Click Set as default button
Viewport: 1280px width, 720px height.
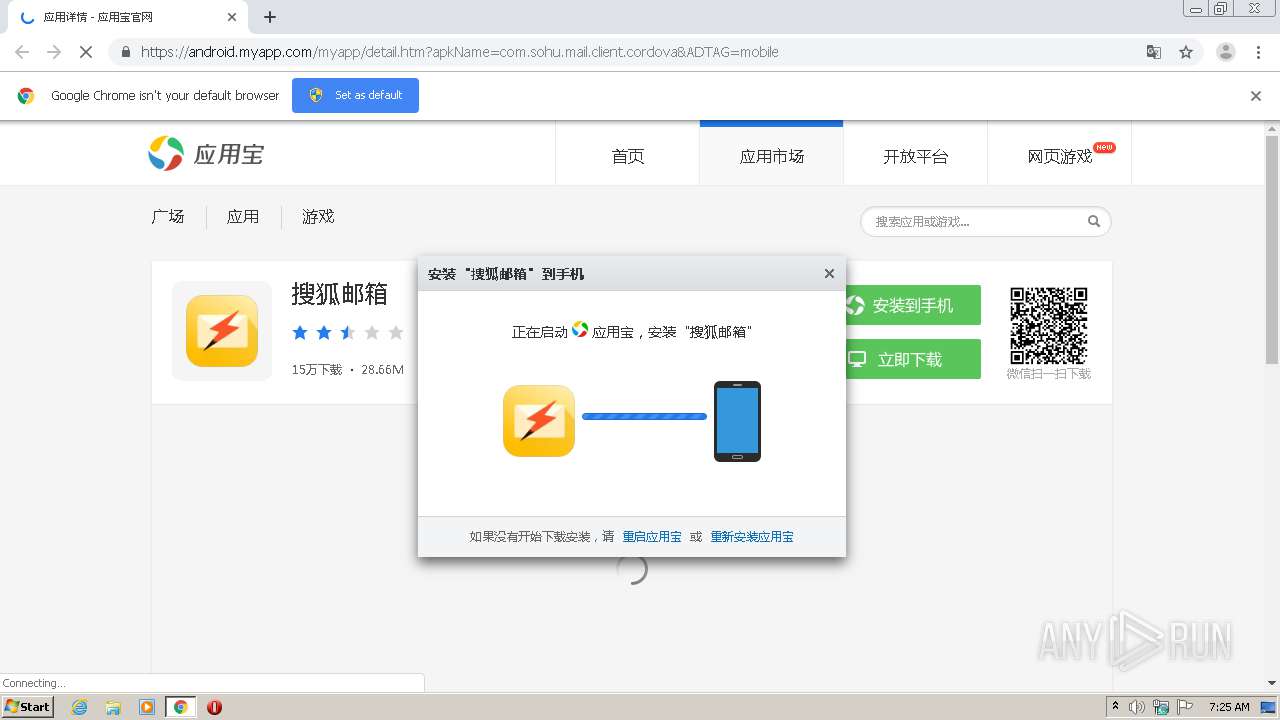[x=355, y=95]
